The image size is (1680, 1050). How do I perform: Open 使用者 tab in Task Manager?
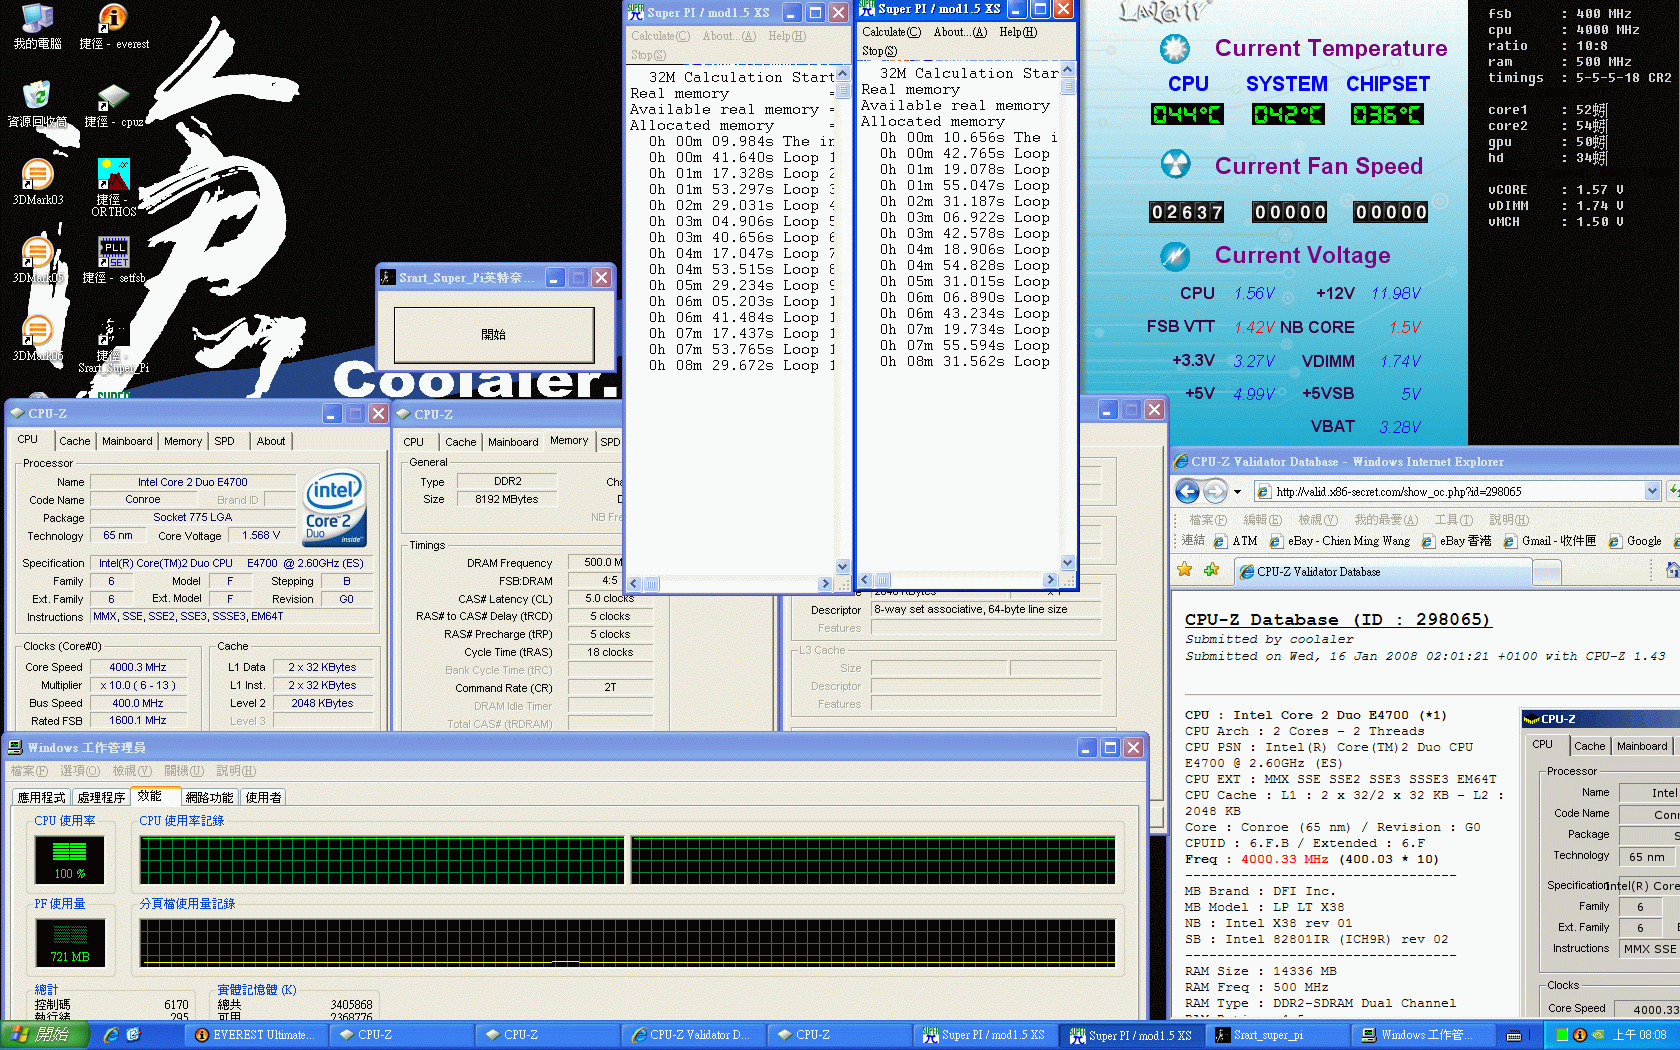[x=263, y=797]
